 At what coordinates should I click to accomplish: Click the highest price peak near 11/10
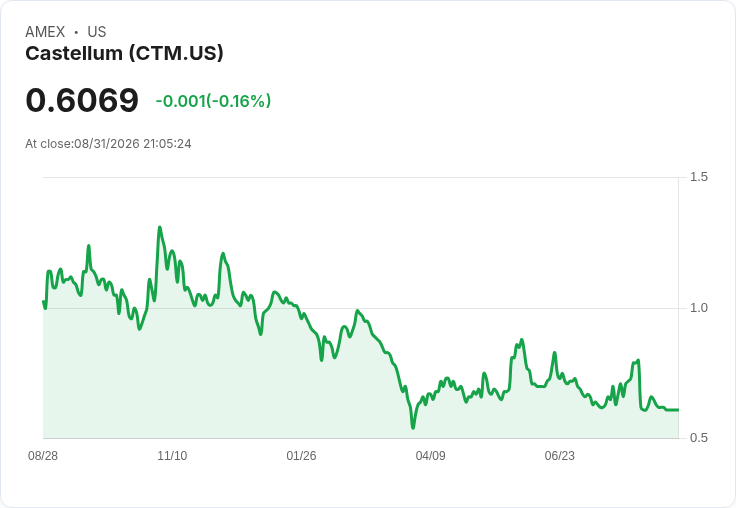[160, 228]
